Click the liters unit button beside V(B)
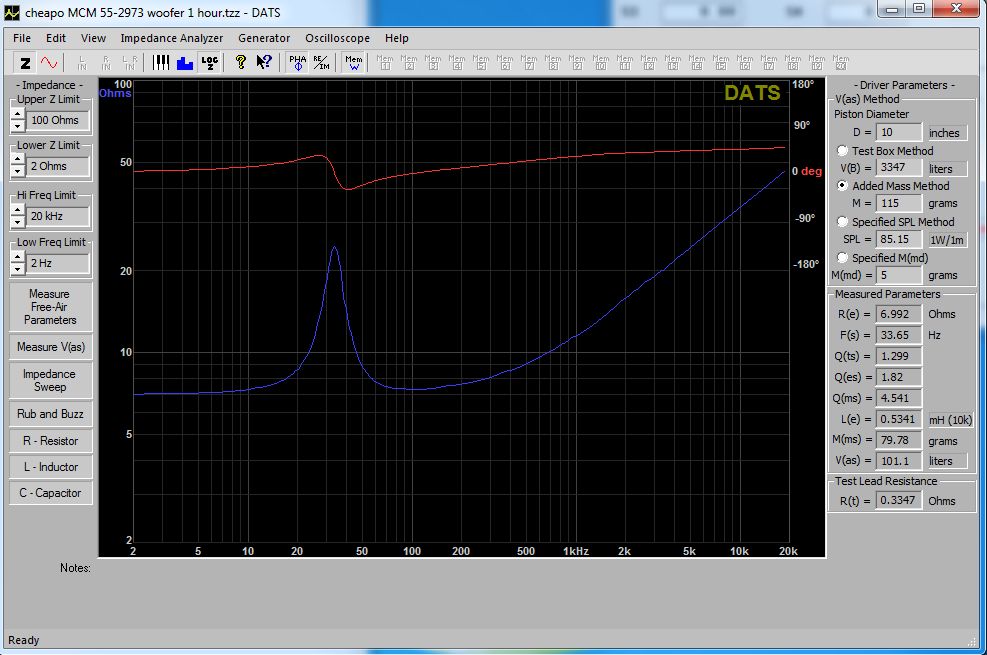 (946, 169)
